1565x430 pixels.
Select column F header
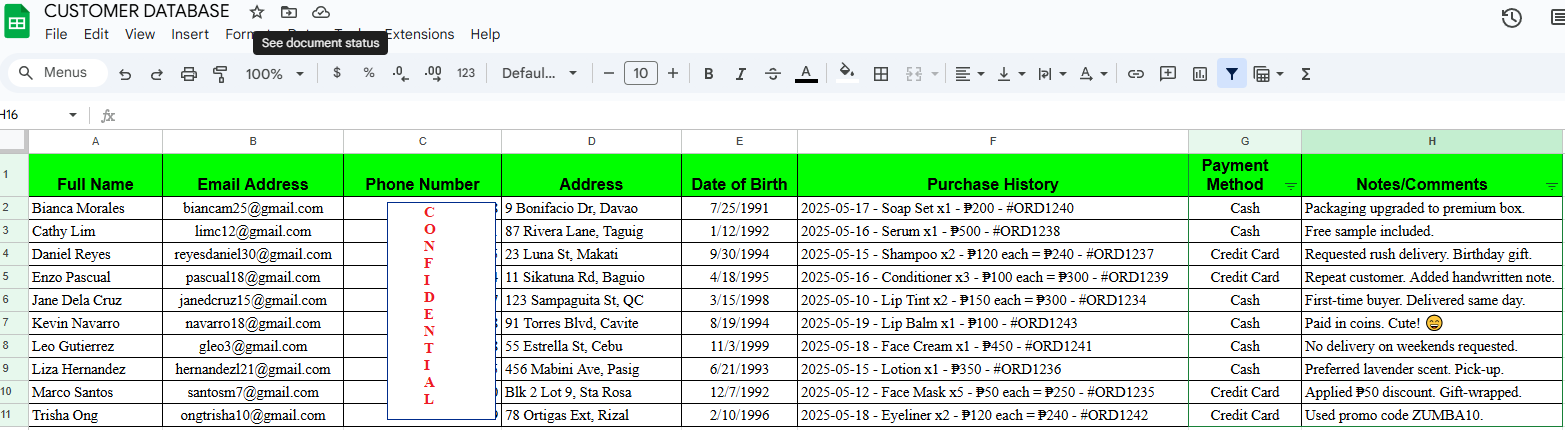point(992,141)
